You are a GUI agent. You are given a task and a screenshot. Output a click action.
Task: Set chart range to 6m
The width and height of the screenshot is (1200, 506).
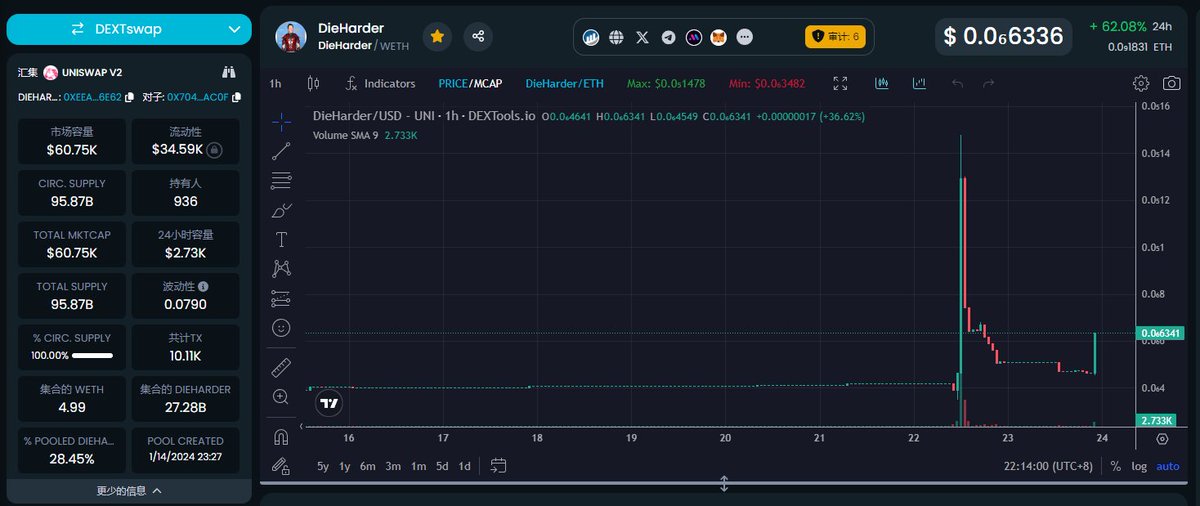click(368, 466)
